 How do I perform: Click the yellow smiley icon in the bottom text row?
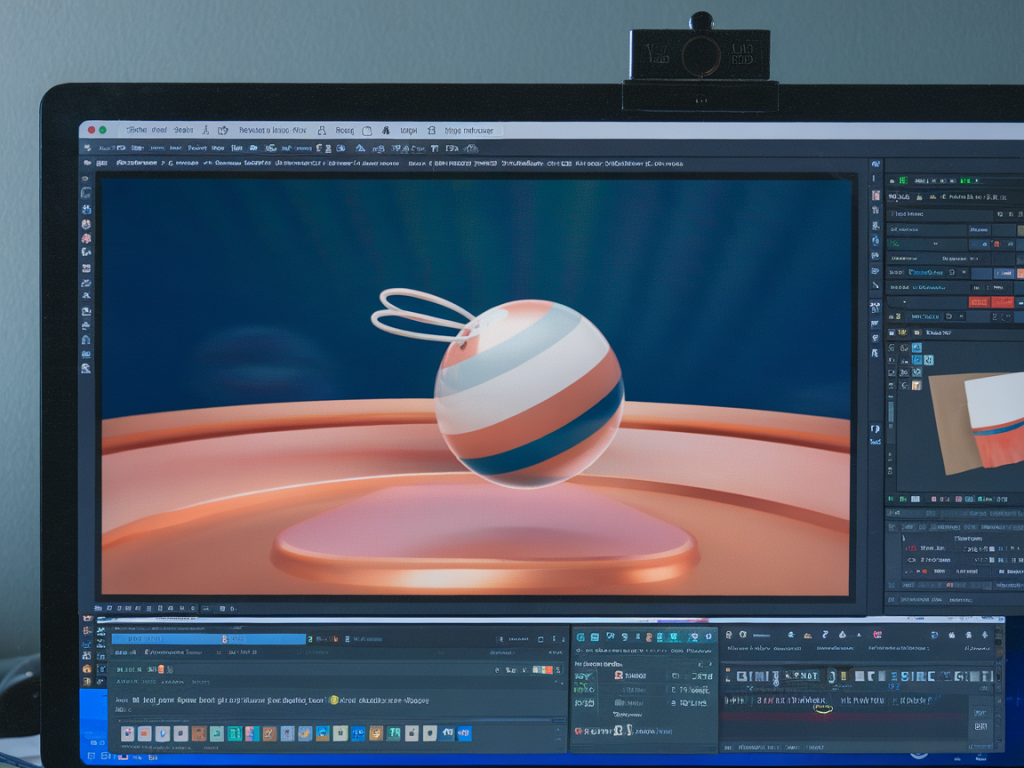[x=334, y=701]
